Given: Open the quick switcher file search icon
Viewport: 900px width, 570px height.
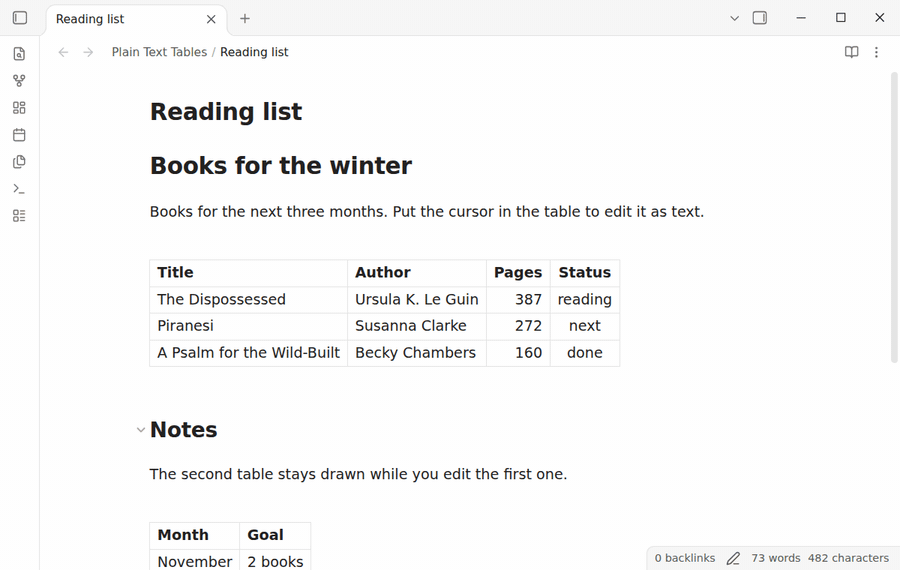Looking at the screenshot, I should (19, 54).
